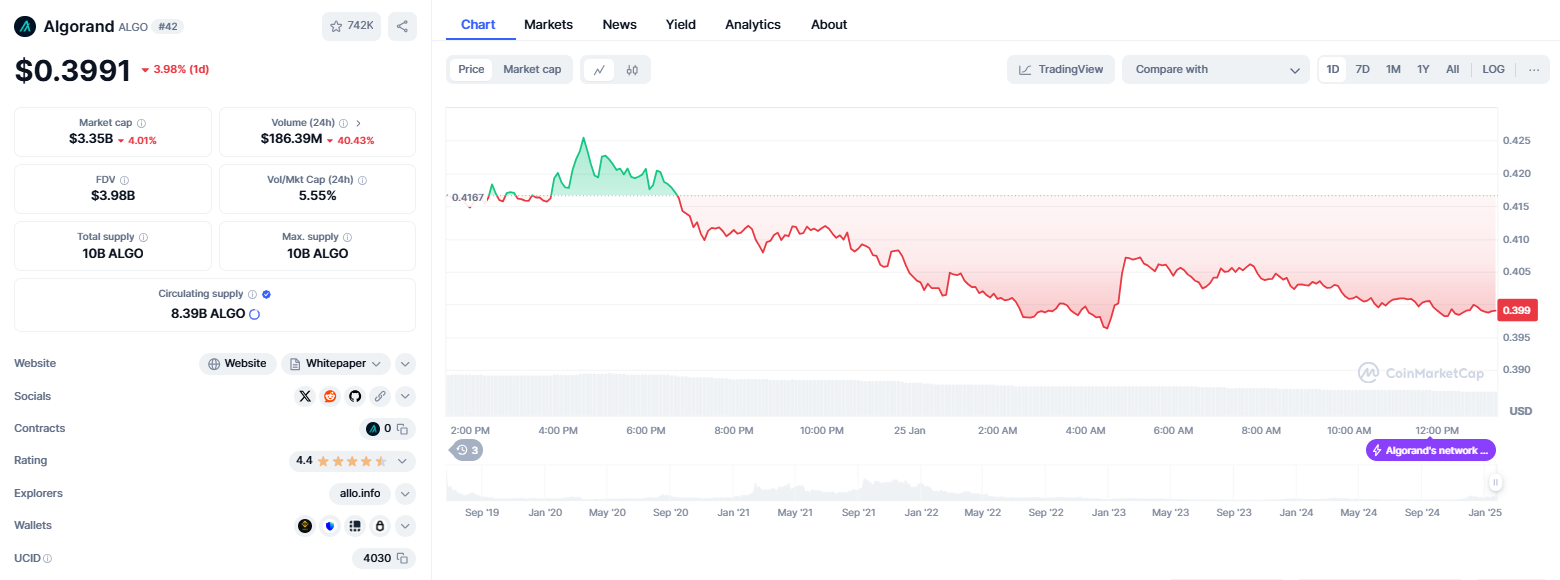
Task: Open Algorand's GitHub social link
Action: pyautogui.click(x=354, y=396)
